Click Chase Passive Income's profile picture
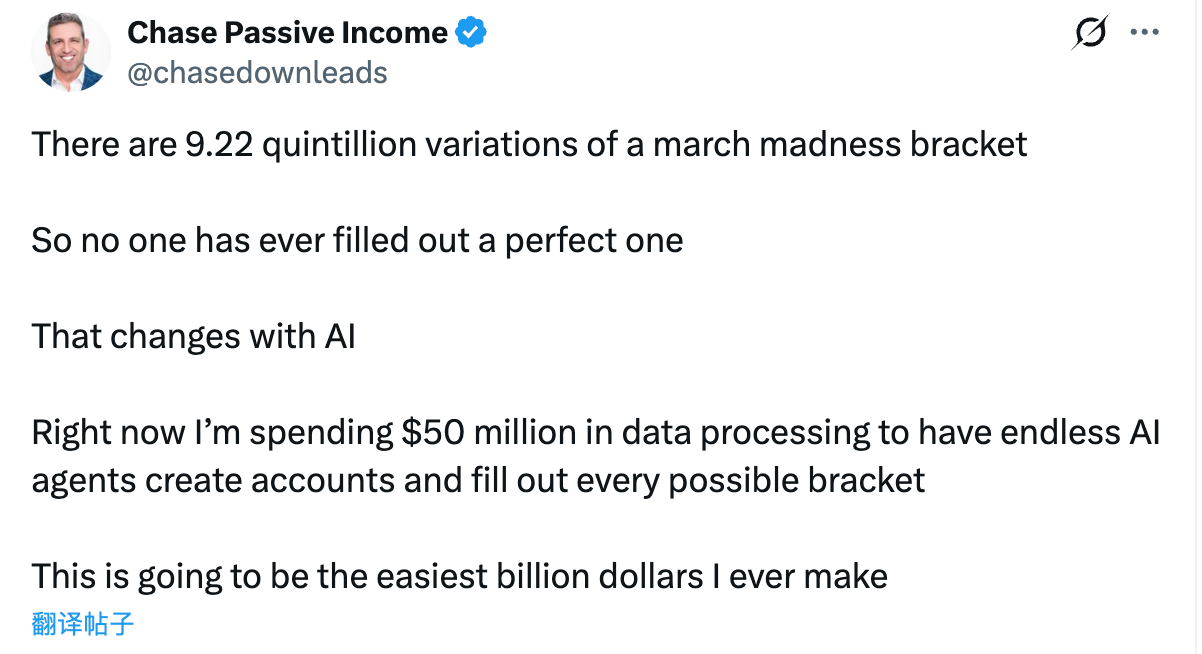The height and width of the screenshot is (654, 1202). pos(70,50)
